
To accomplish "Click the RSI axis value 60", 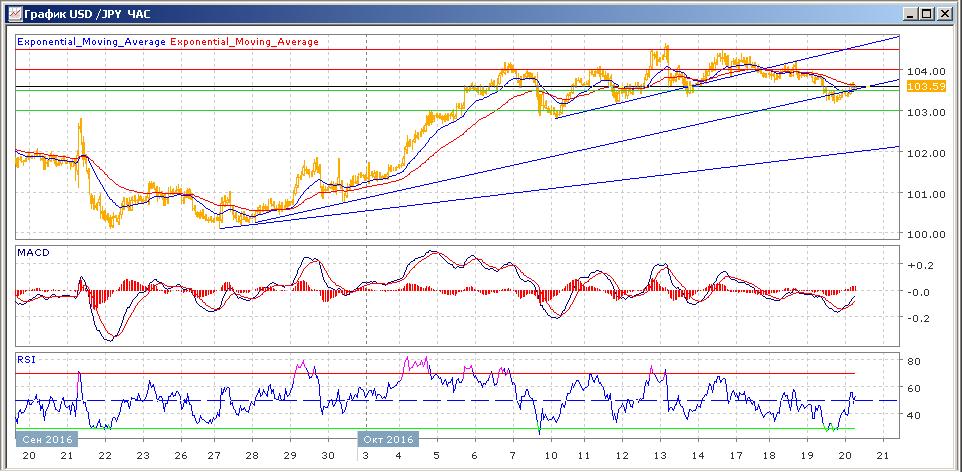I will coord(915,388).
